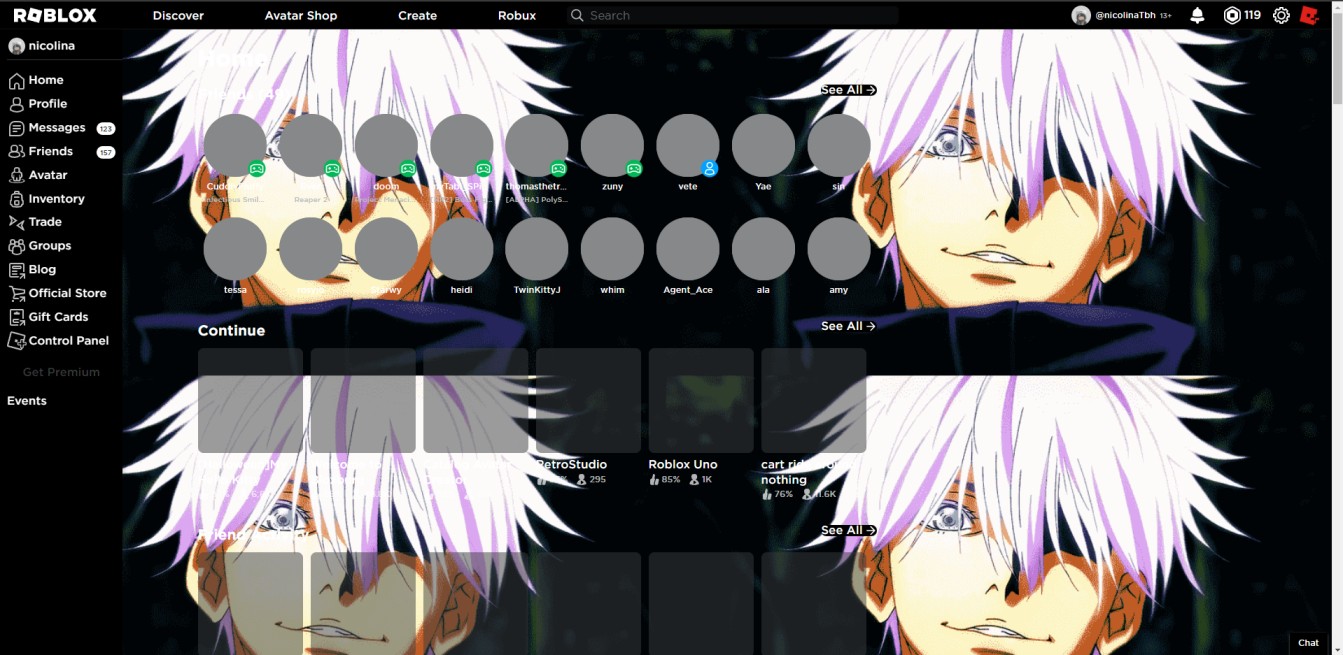This screenshot has width=1343, height=655.
Task: Open the notifications bell
Action: [x=1199, y=14]
